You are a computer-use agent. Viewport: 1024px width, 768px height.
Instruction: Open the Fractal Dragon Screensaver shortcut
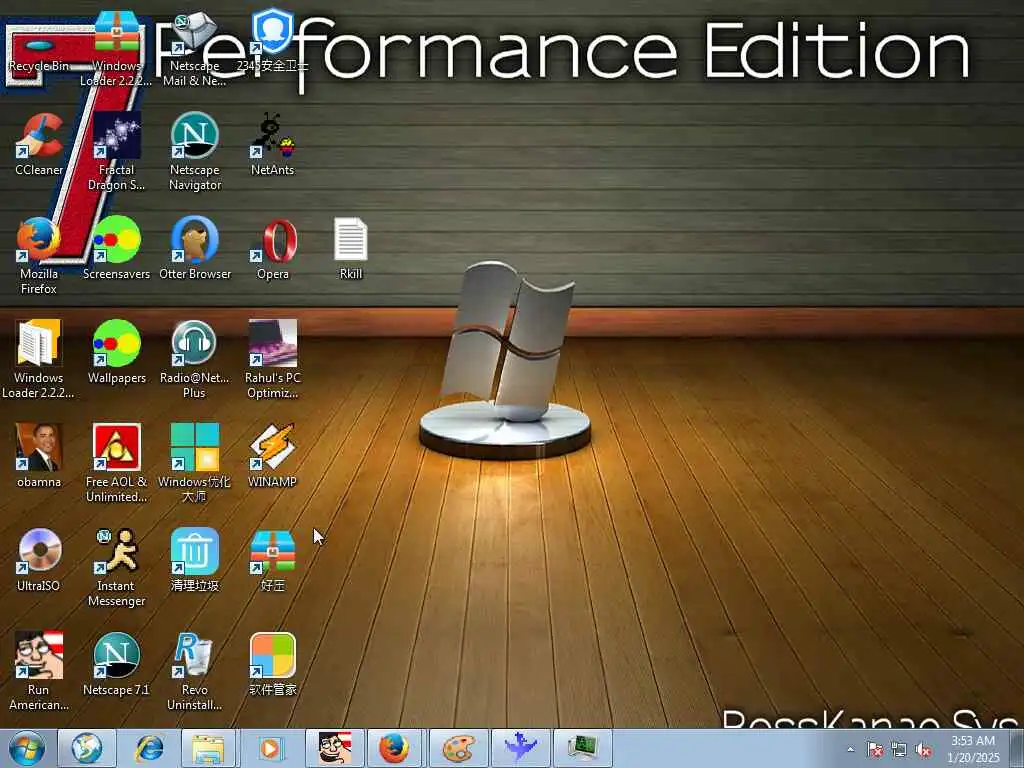point(116,152)
